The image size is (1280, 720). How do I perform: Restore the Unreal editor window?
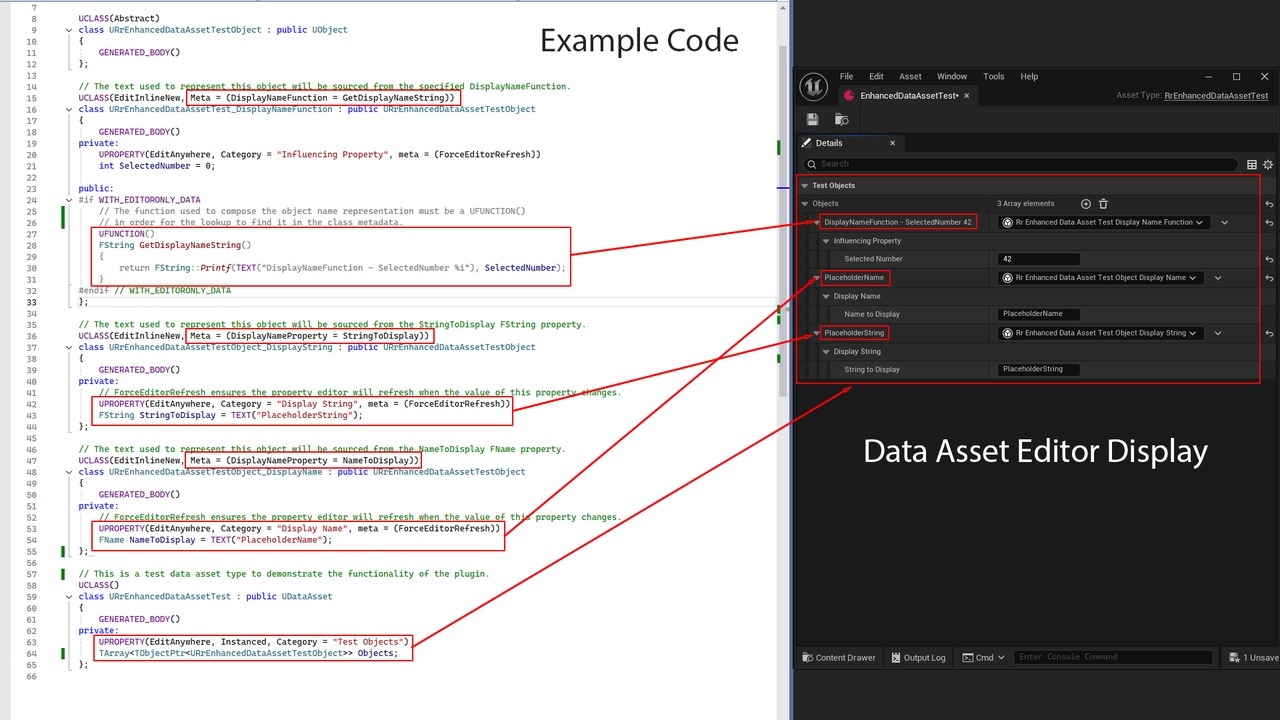pyautogui.click(x=1236, y=76)
